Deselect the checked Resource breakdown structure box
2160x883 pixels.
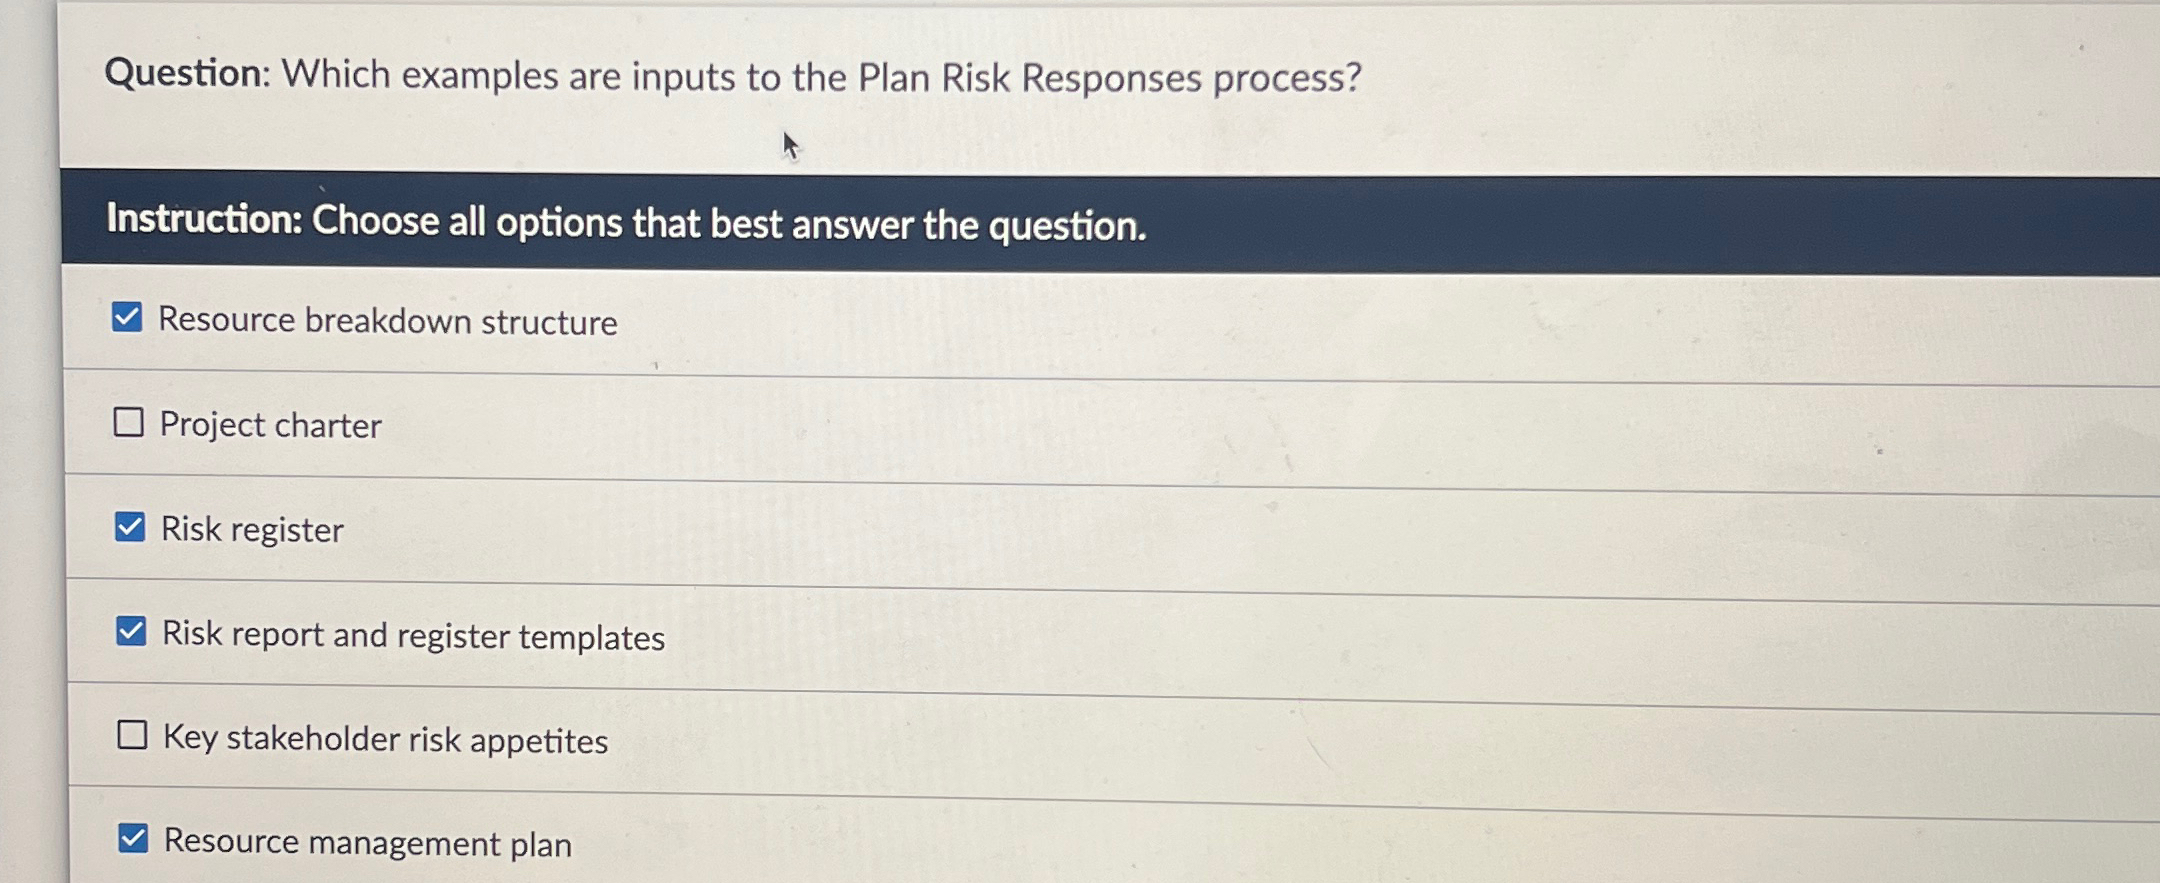tap(130, 317)
